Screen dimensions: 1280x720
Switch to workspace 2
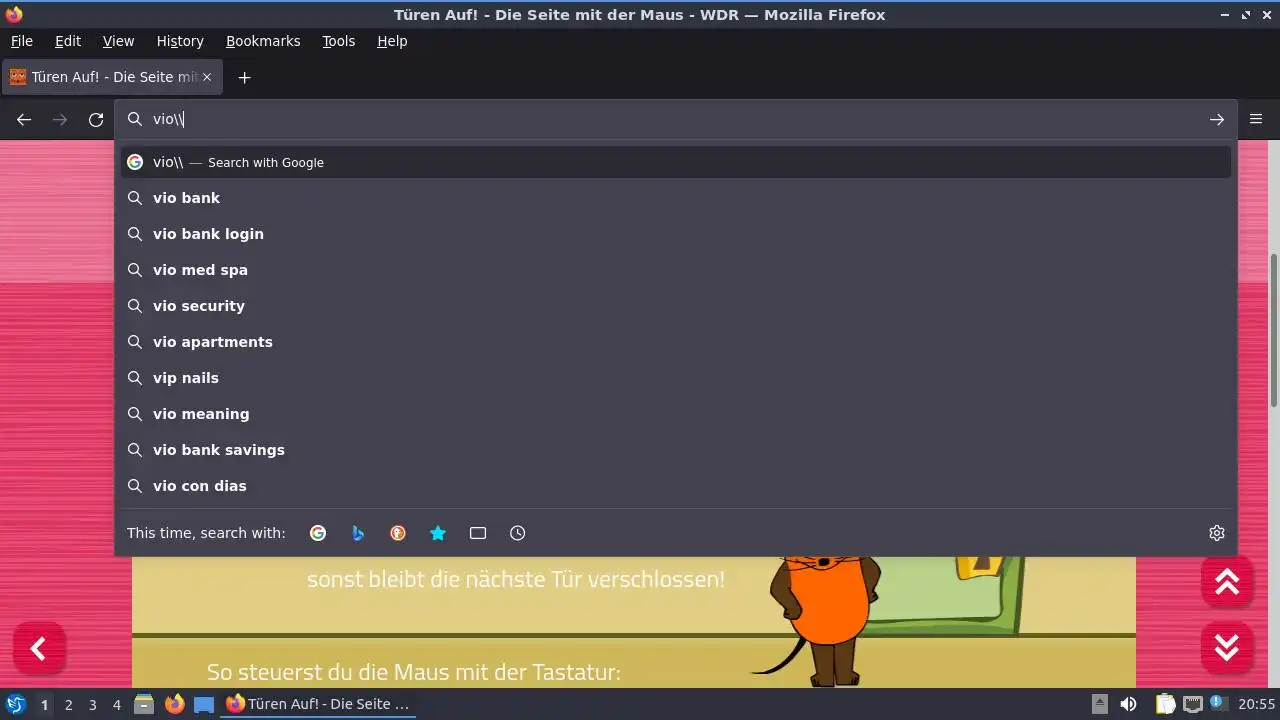click(68, 705)
